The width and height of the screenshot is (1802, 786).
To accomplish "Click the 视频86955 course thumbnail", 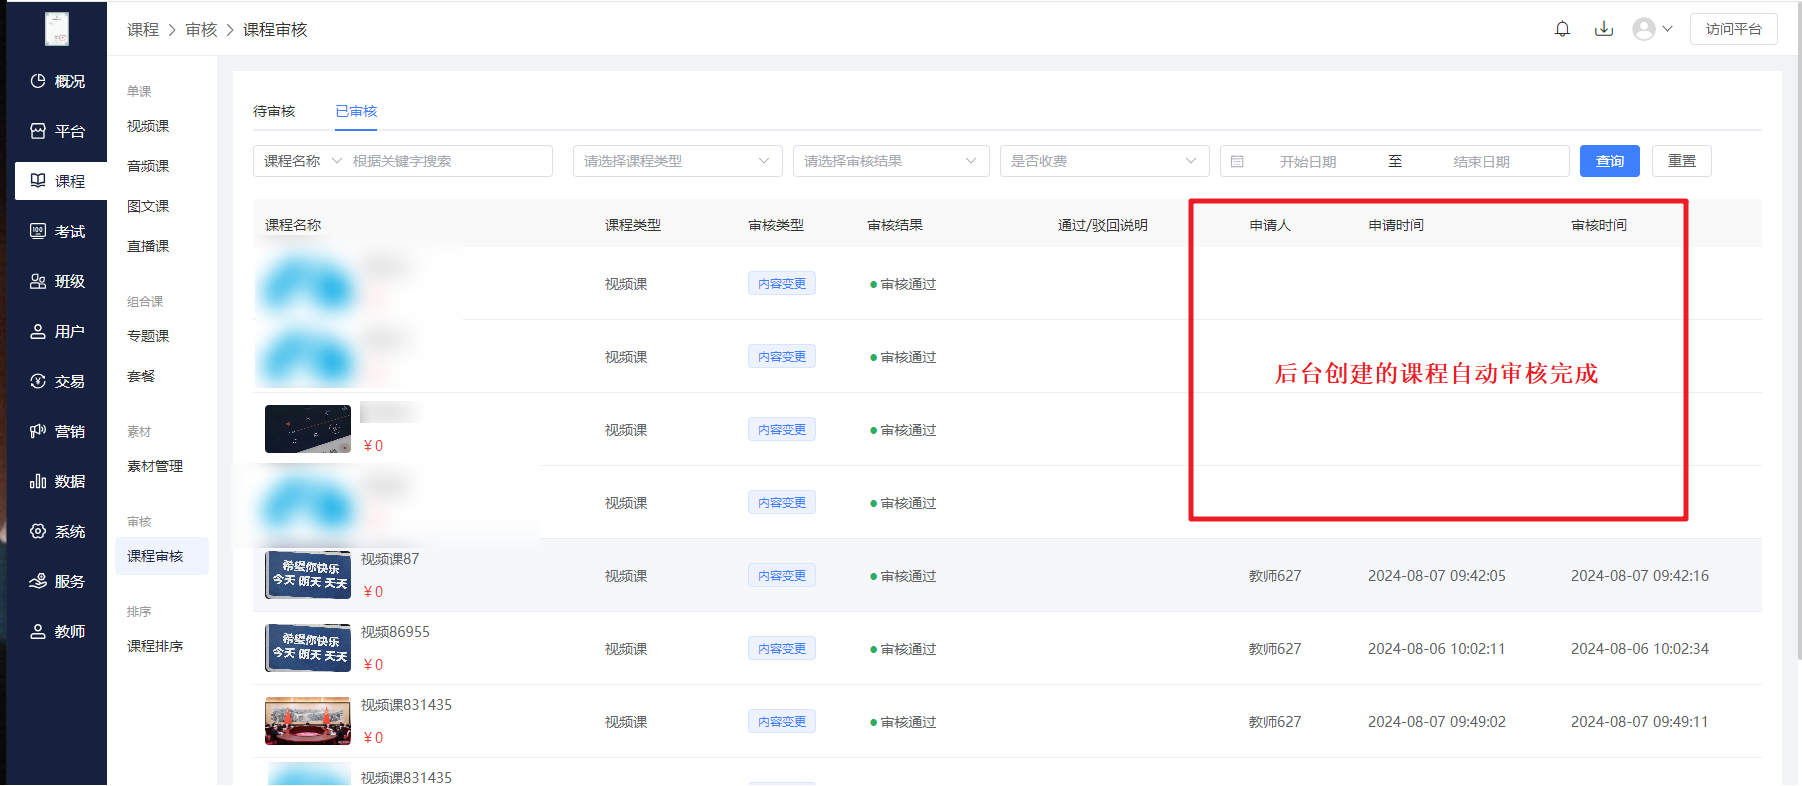I will [308, 648].
